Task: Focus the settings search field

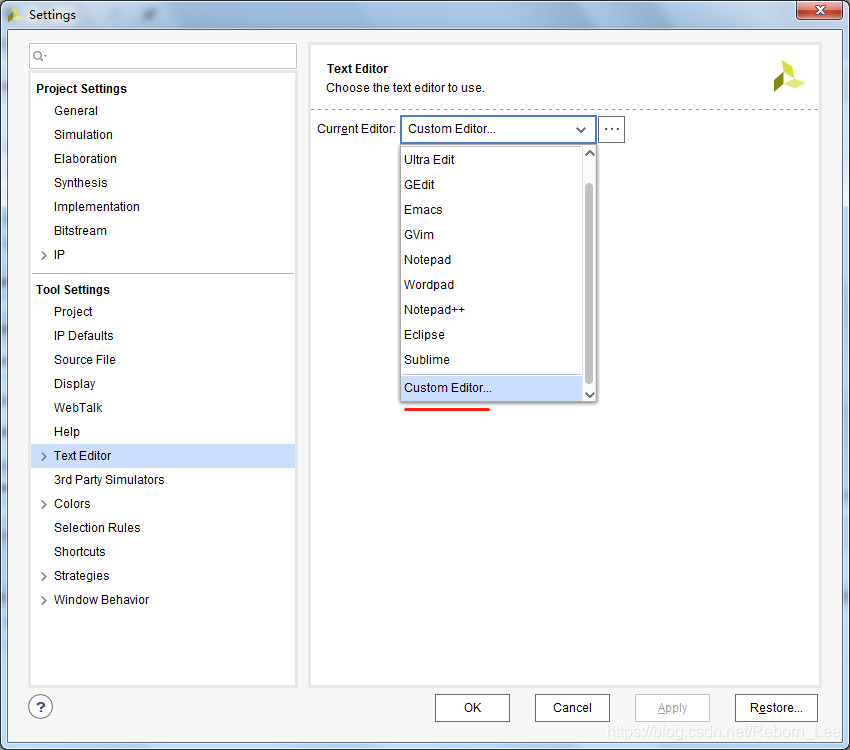Action: 163,56
